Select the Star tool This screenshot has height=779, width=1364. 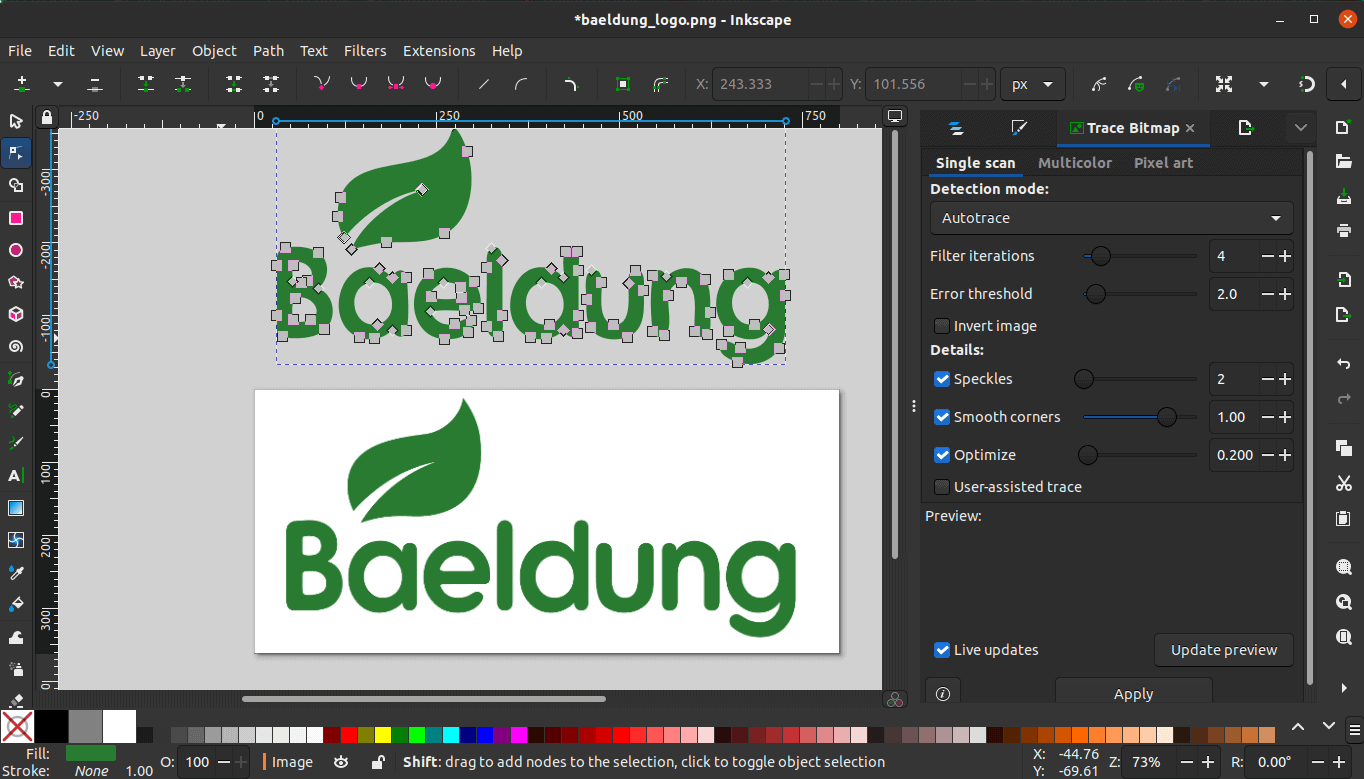click(15, 282)
